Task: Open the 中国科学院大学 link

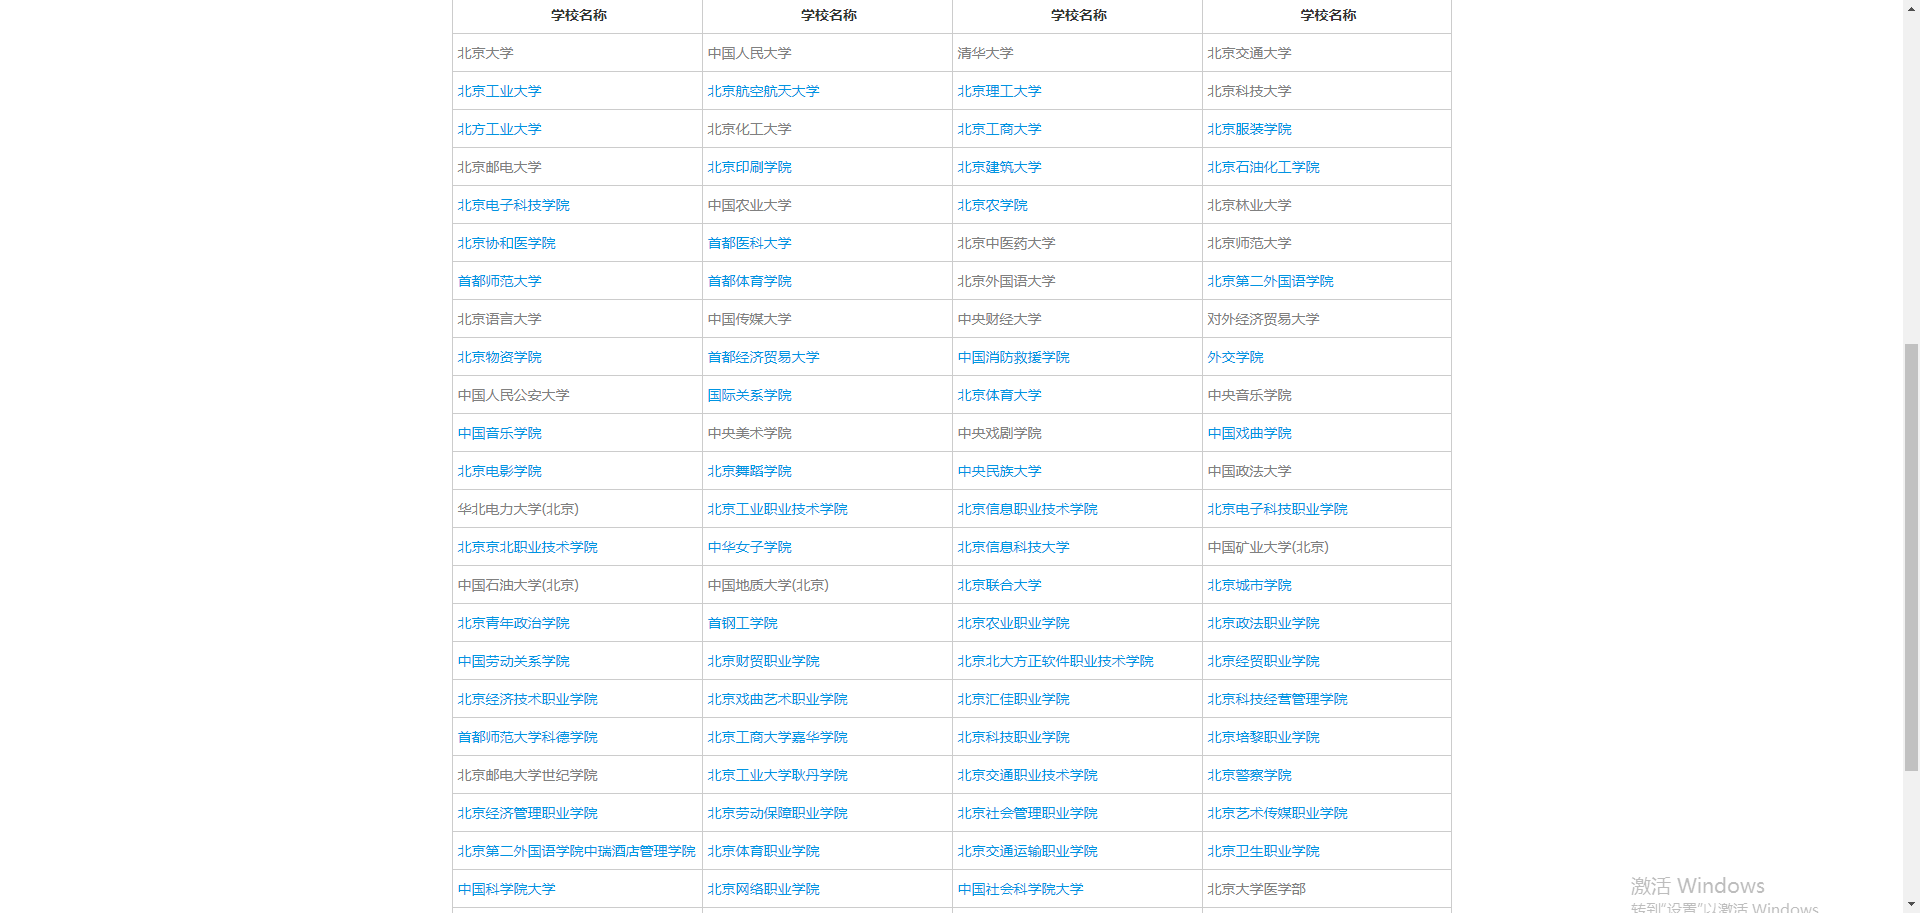Action: click(506, 889)
